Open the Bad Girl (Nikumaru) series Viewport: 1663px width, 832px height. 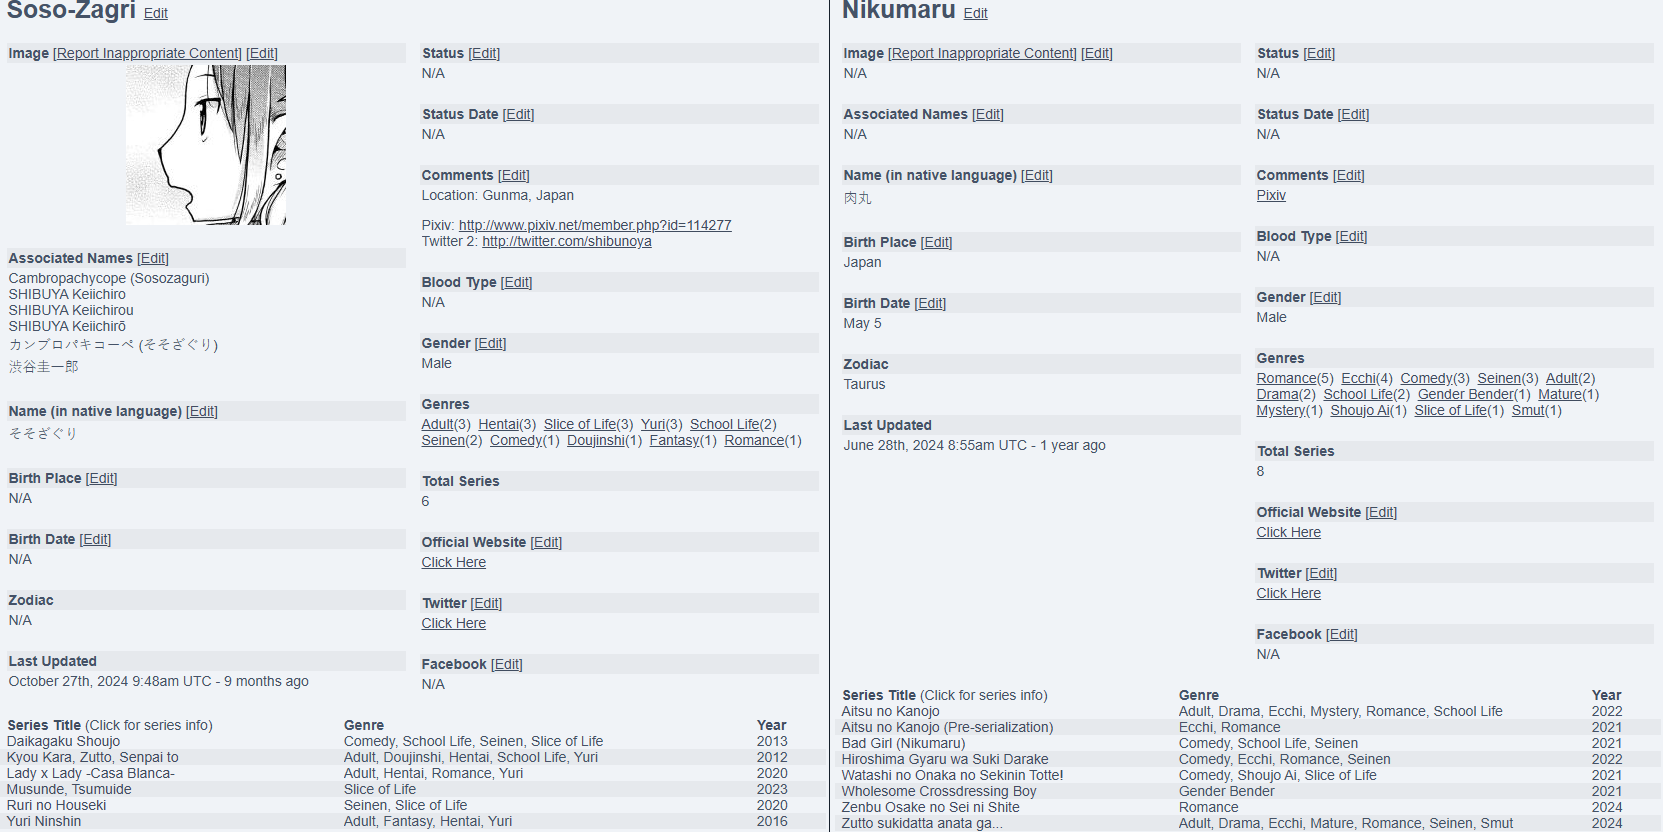903,743
